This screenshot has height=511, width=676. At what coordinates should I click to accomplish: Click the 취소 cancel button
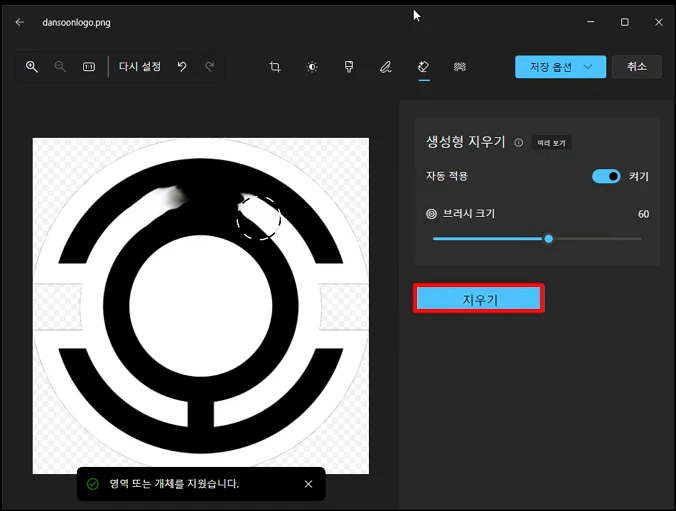click(637, 67)
